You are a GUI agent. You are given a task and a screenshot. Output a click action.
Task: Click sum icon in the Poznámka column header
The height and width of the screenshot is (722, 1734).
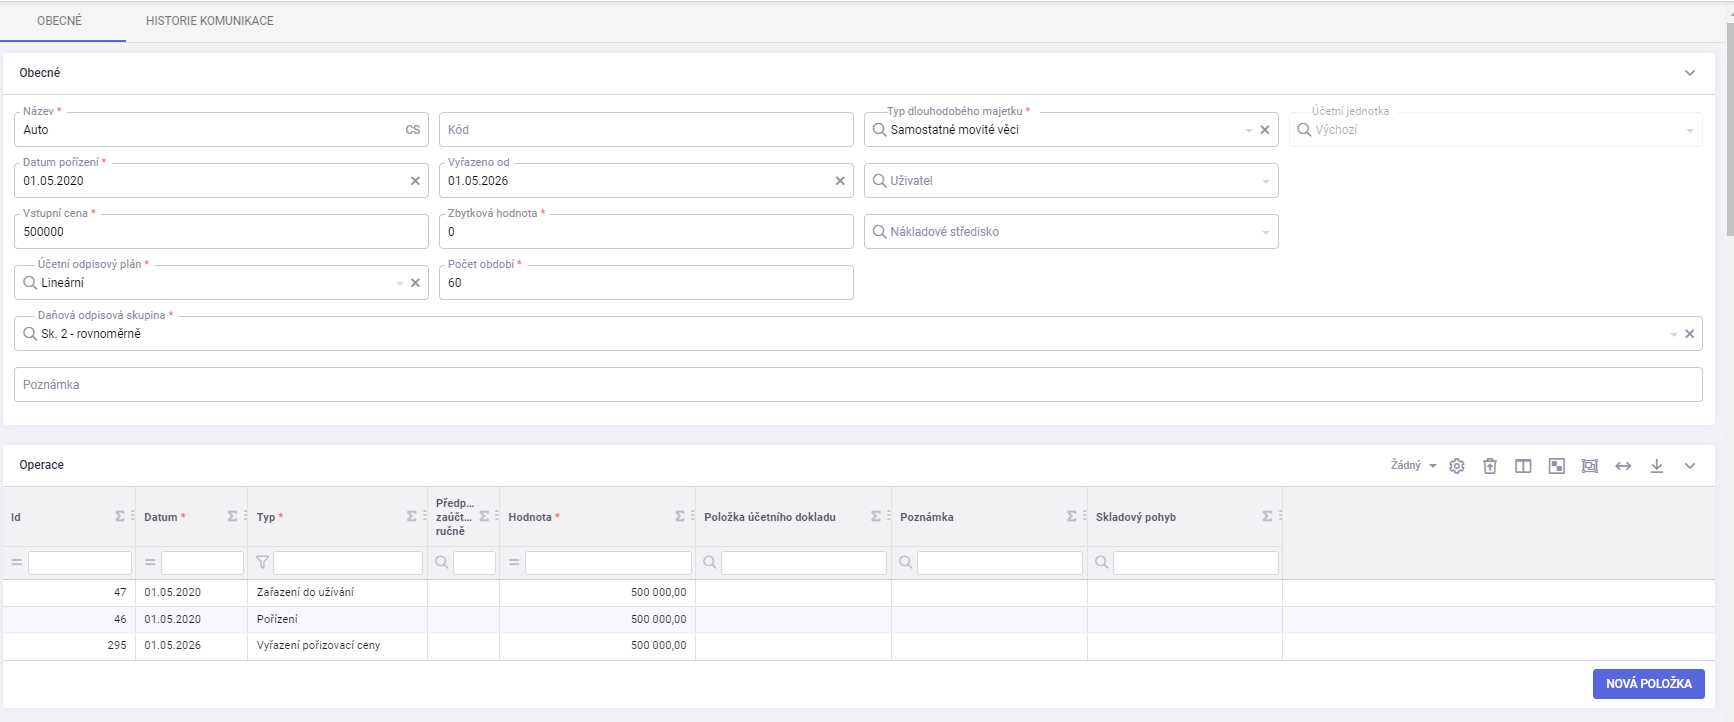tap(1072, 516)
